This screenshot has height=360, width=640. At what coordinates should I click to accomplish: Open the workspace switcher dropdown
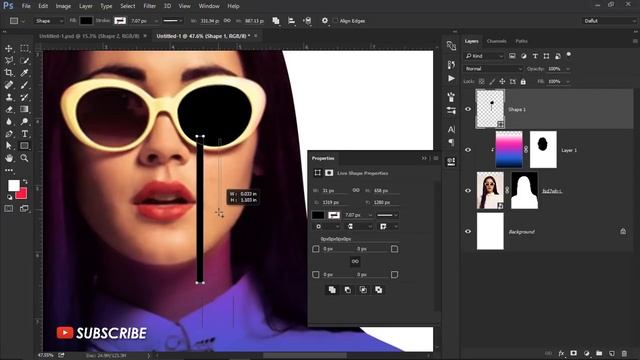click(609, 21)
